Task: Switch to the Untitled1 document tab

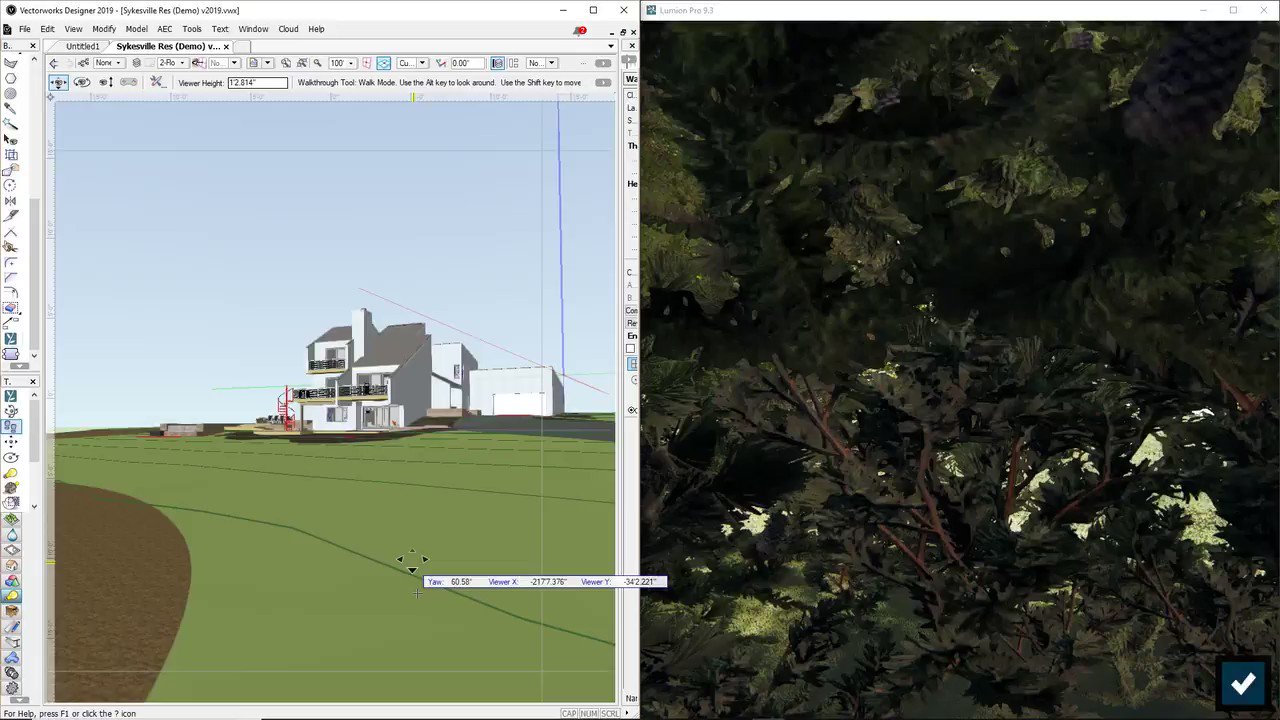Action: [x=82, y=46]
